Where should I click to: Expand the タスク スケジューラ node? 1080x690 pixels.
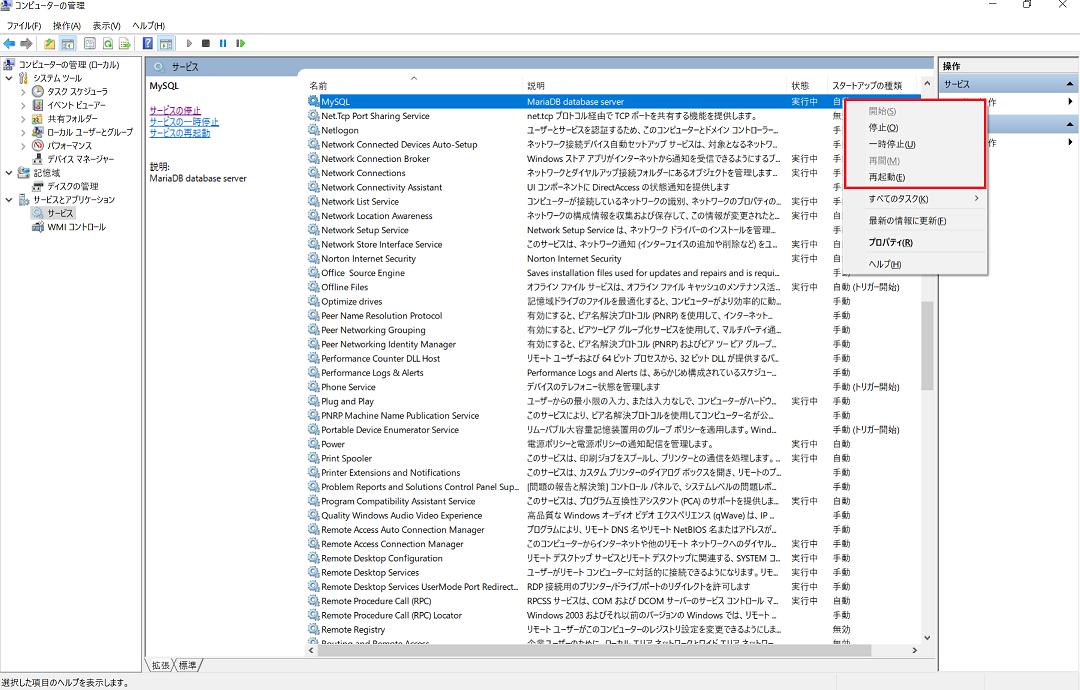(x=23, y=92)
